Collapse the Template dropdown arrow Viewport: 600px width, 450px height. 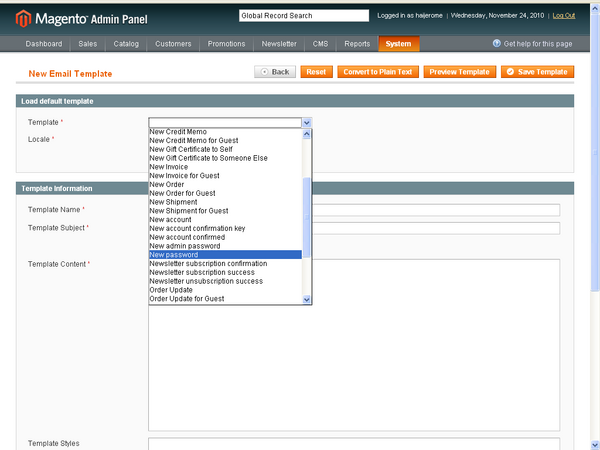pyautogui.click(x=307, y=122)
